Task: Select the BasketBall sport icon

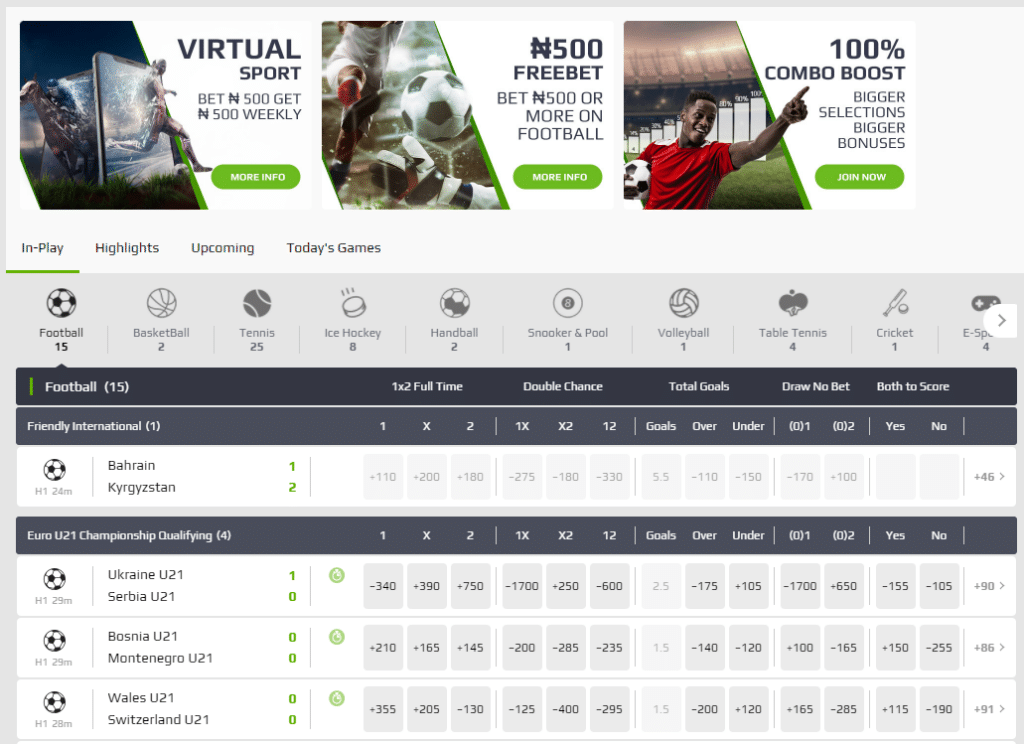Action: 161,303
